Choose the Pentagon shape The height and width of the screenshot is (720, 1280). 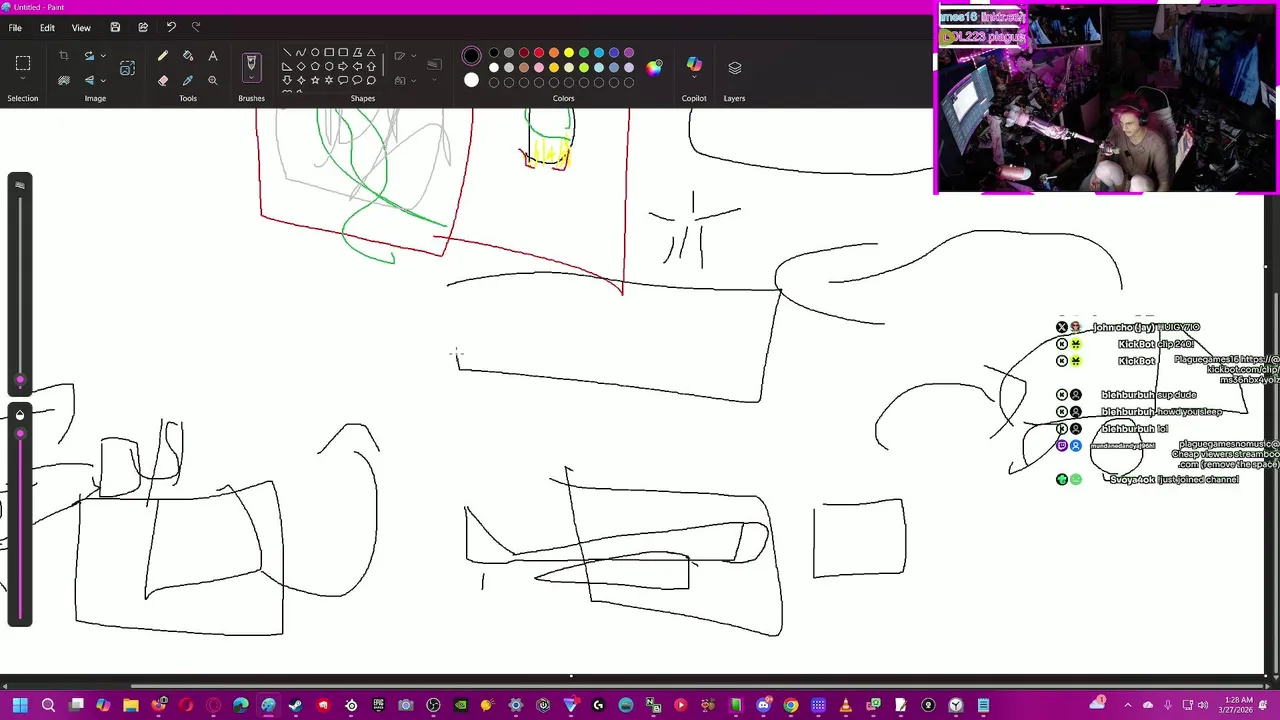click(x=315, y=66)
